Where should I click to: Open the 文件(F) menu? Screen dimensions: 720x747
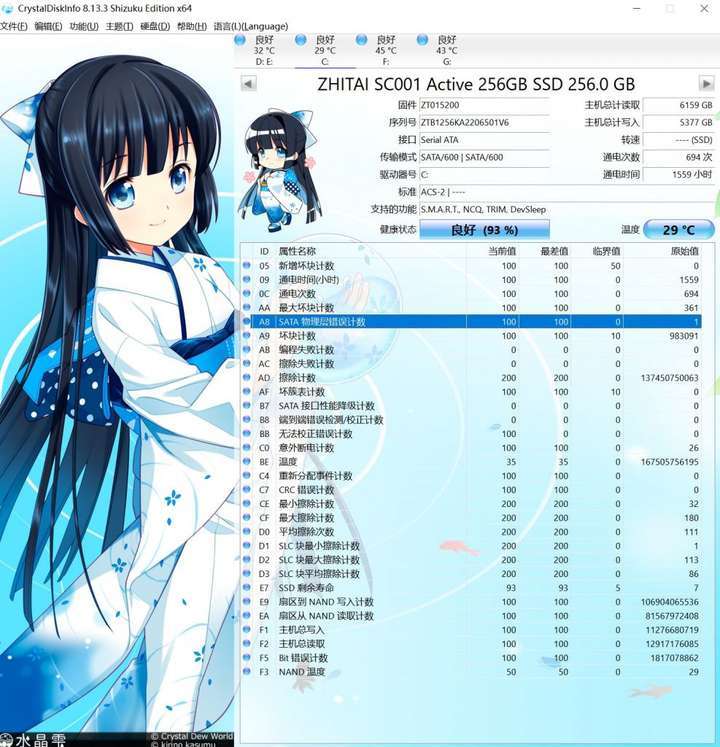pyautogui.click(x=14, y=26)
